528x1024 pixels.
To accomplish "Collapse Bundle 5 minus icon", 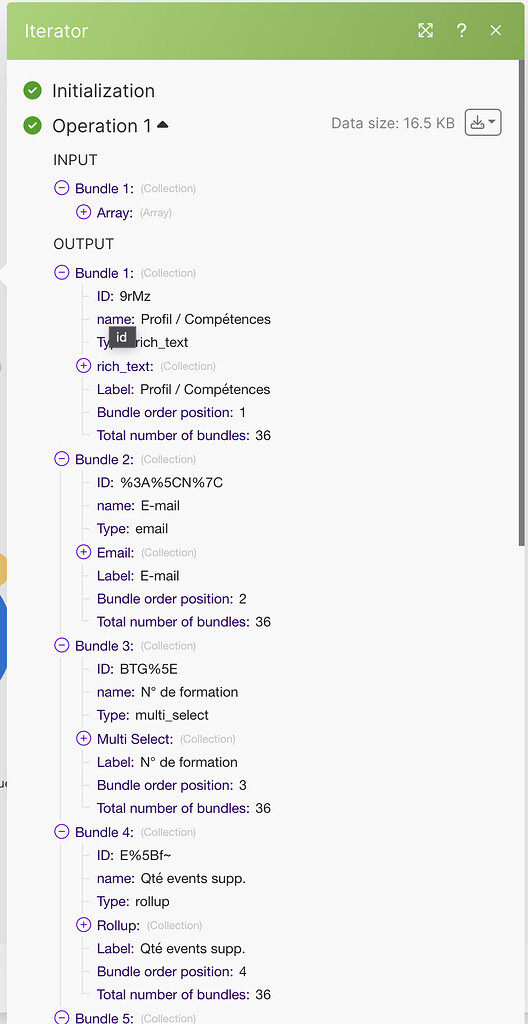I will point(61,1017).
